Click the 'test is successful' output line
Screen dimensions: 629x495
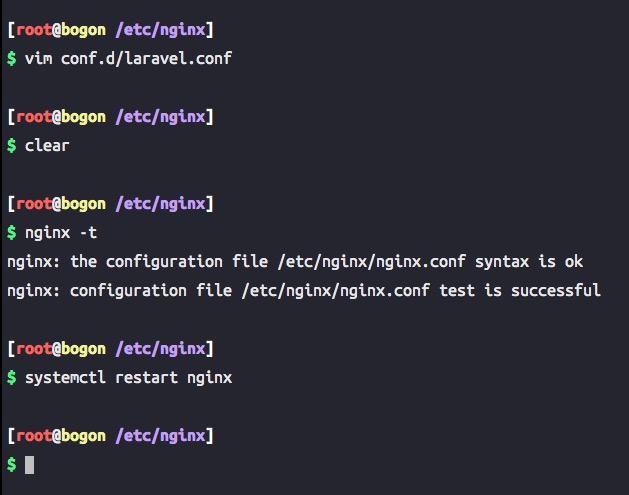coord(304,290)
